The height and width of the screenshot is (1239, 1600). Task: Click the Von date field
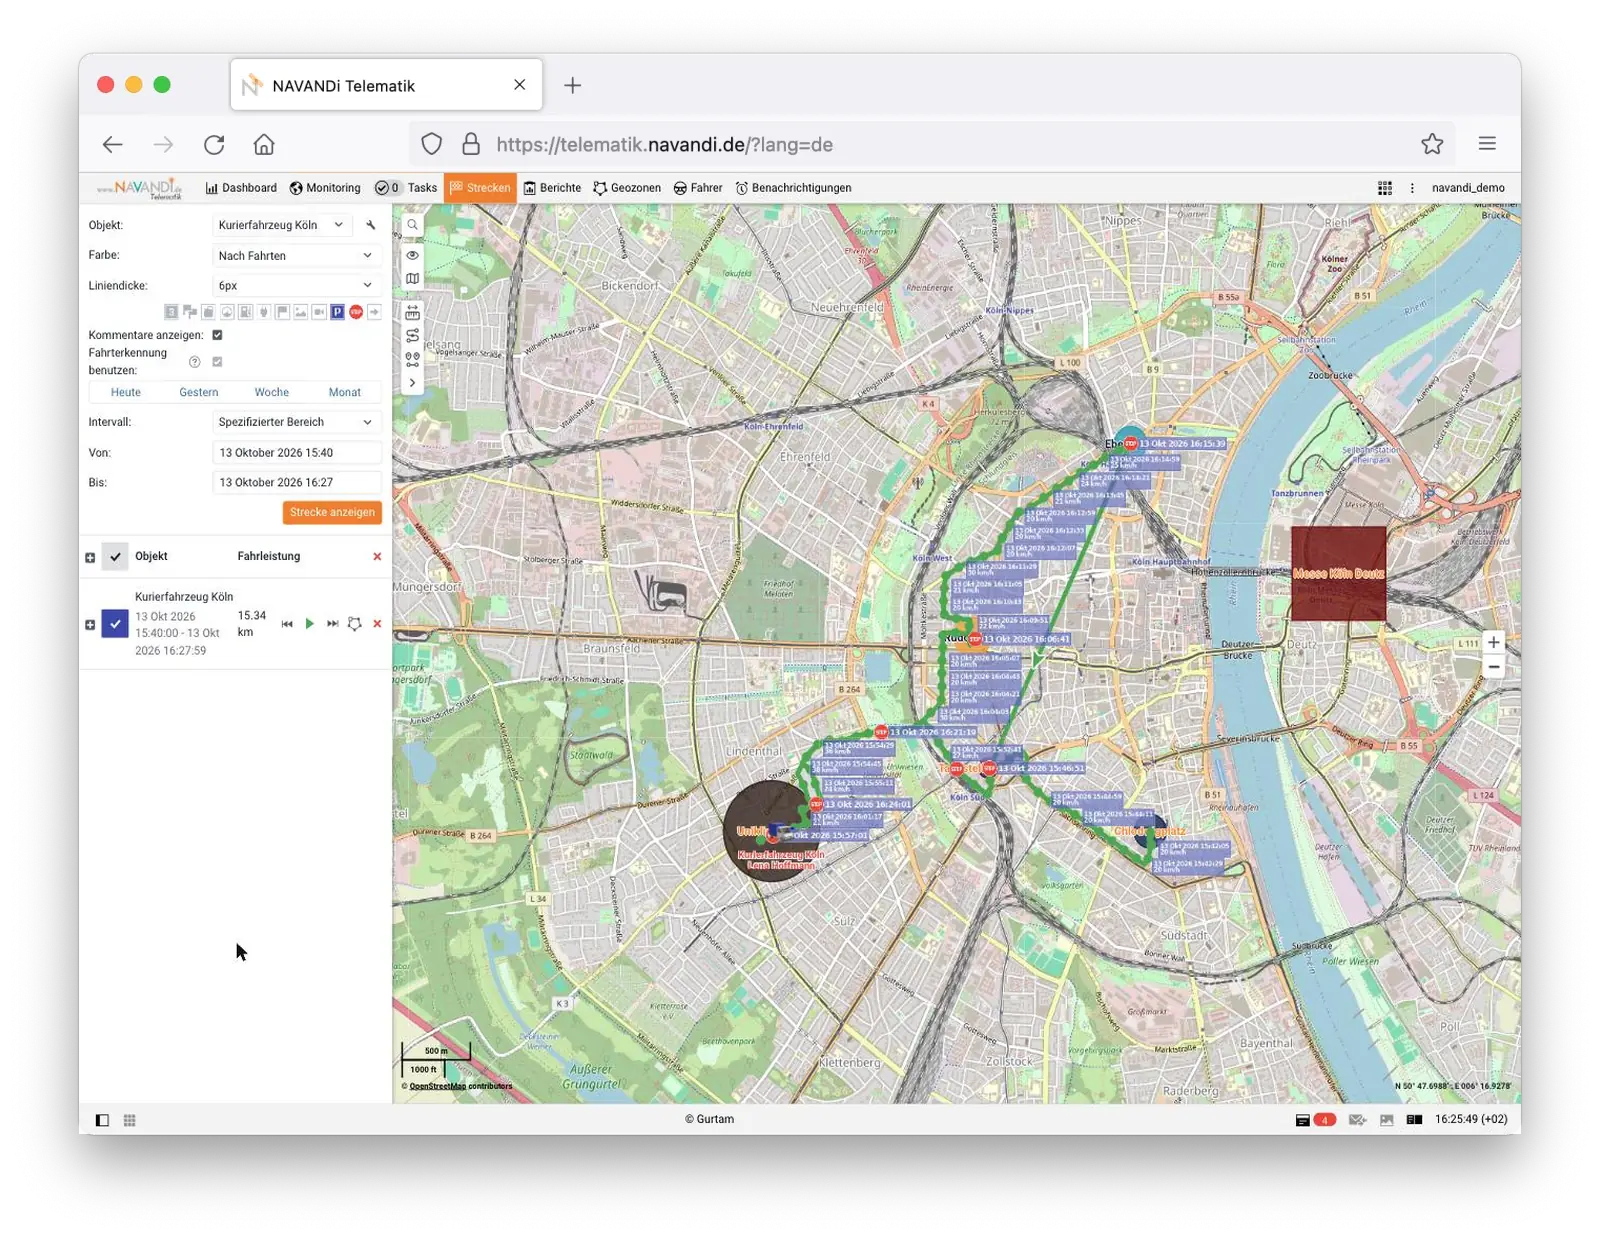[296, 453]
